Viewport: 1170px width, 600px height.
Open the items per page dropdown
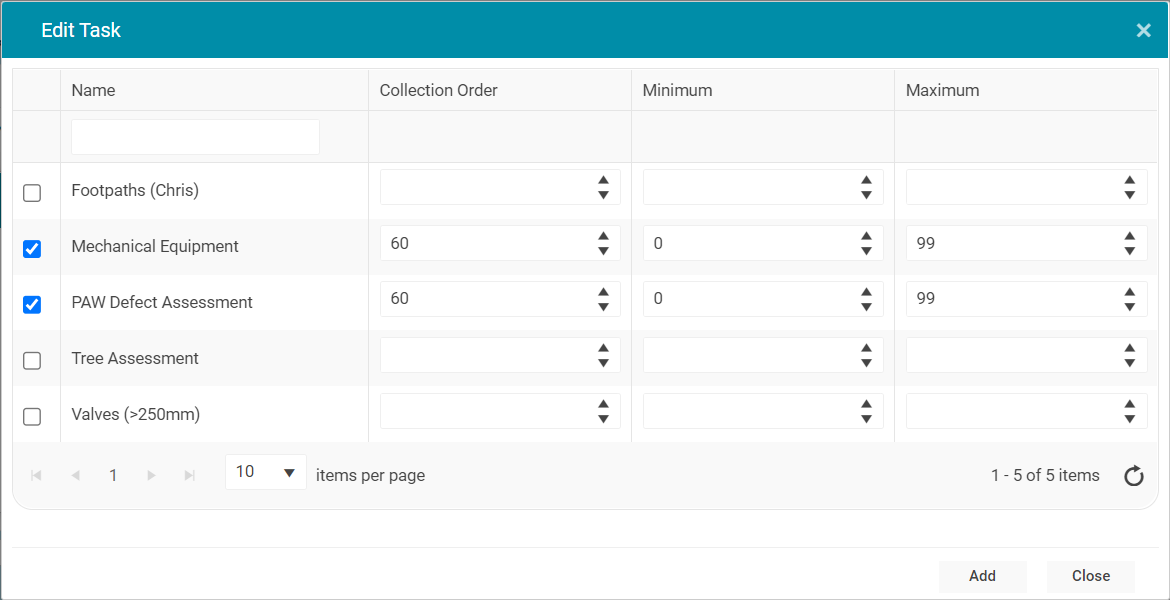[x=266, y=472]
